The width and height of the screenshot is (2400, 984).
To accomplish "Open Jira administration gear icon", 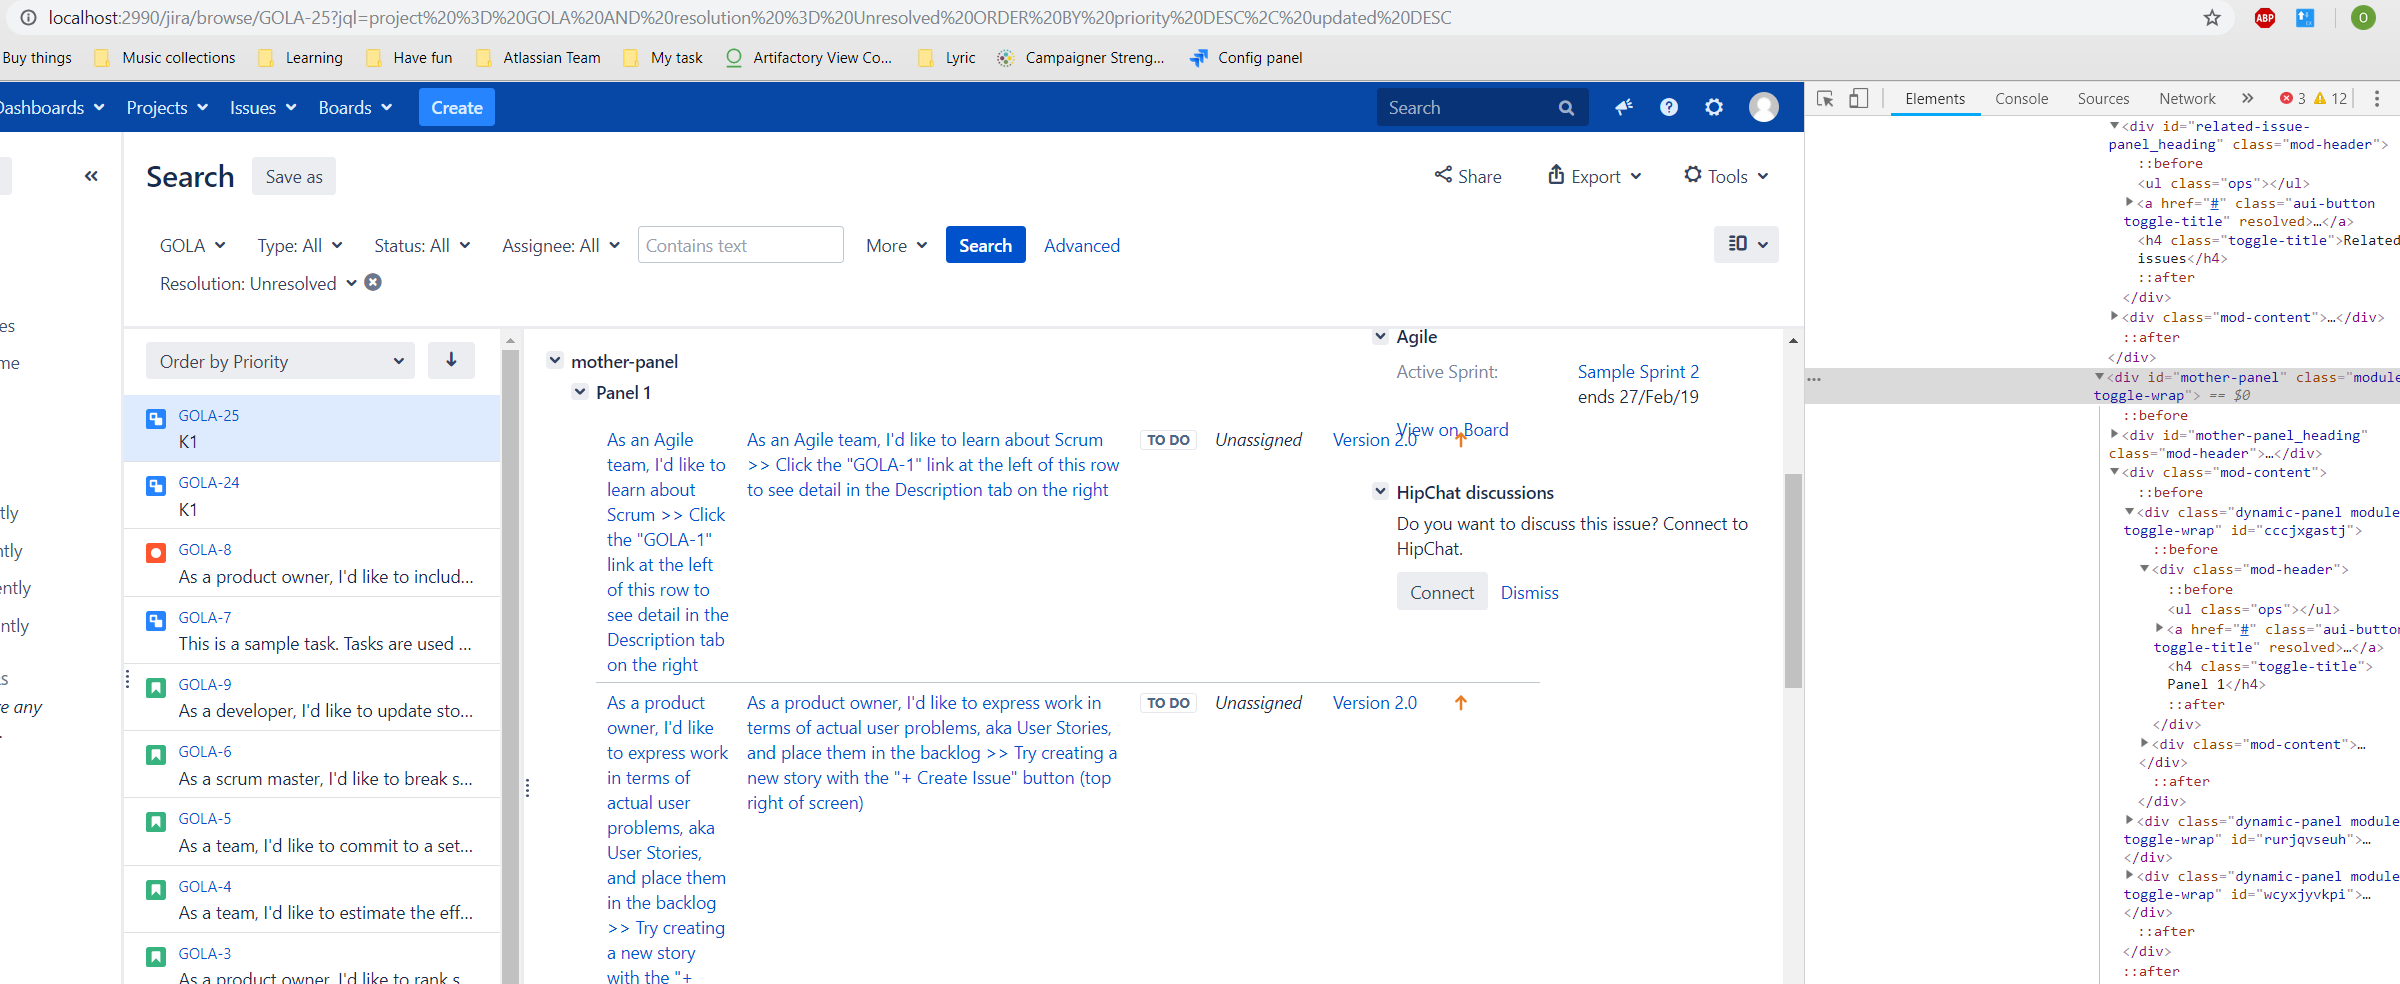I will [1714, 107].
